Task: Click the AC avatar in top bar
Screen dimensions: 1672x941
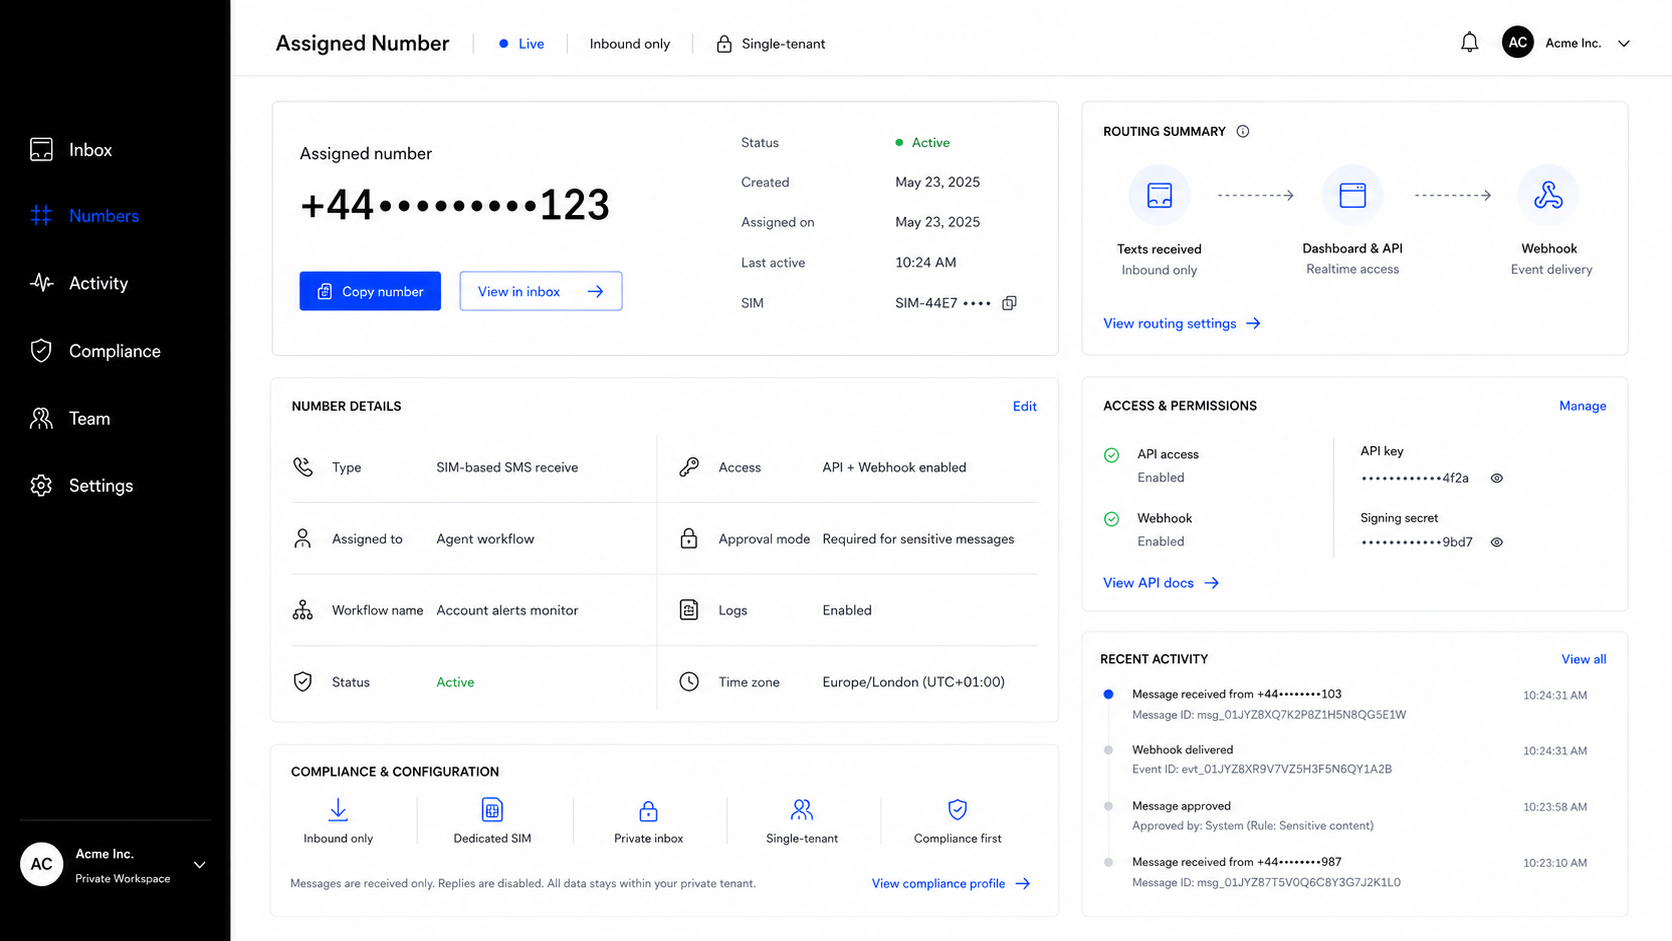Action: 1517,43
